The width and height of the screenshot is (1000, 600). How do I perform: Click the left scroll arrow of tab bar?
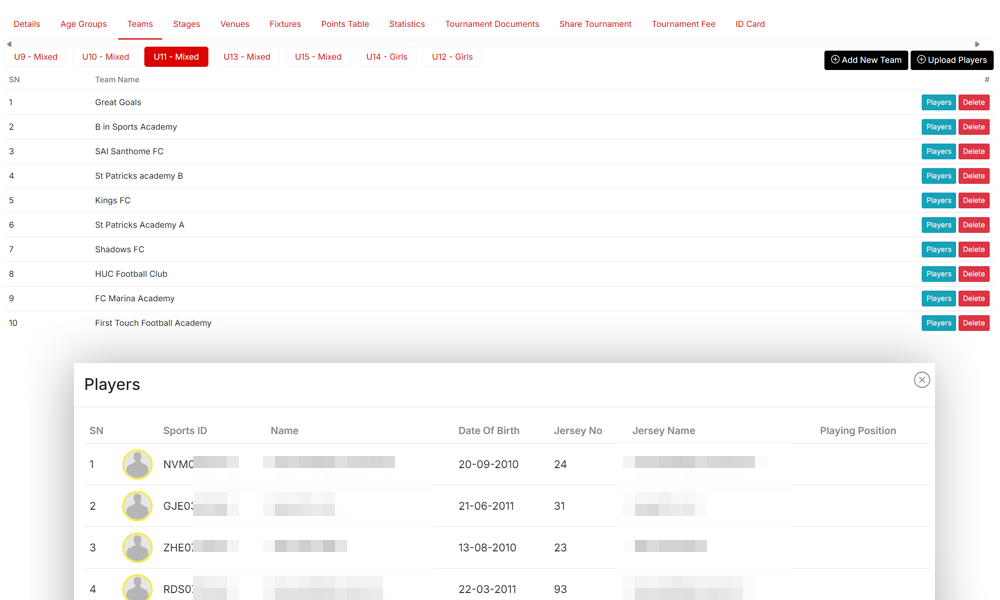(9, 44)
